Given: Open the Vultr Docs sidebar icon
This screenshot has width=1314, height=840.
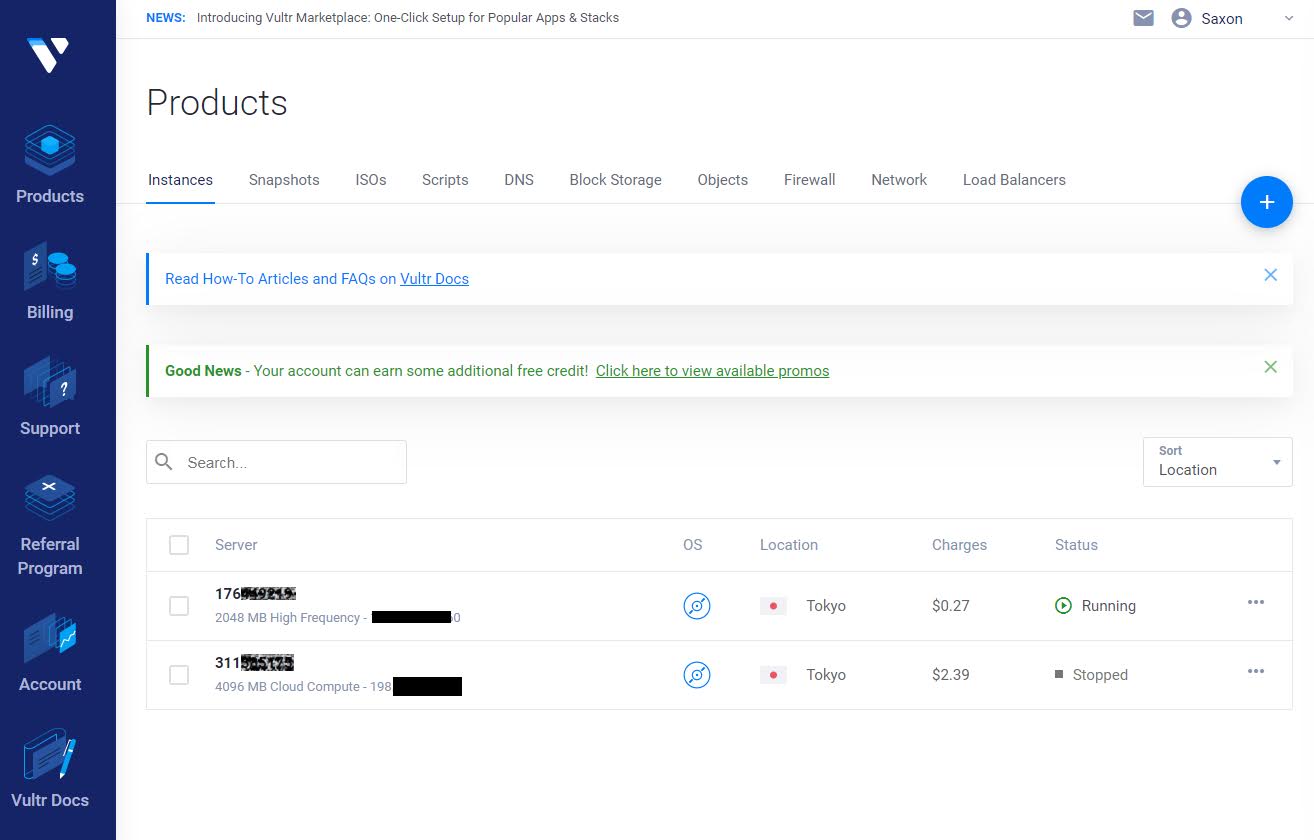Looking at the screenshot, I should pos(50,755).
